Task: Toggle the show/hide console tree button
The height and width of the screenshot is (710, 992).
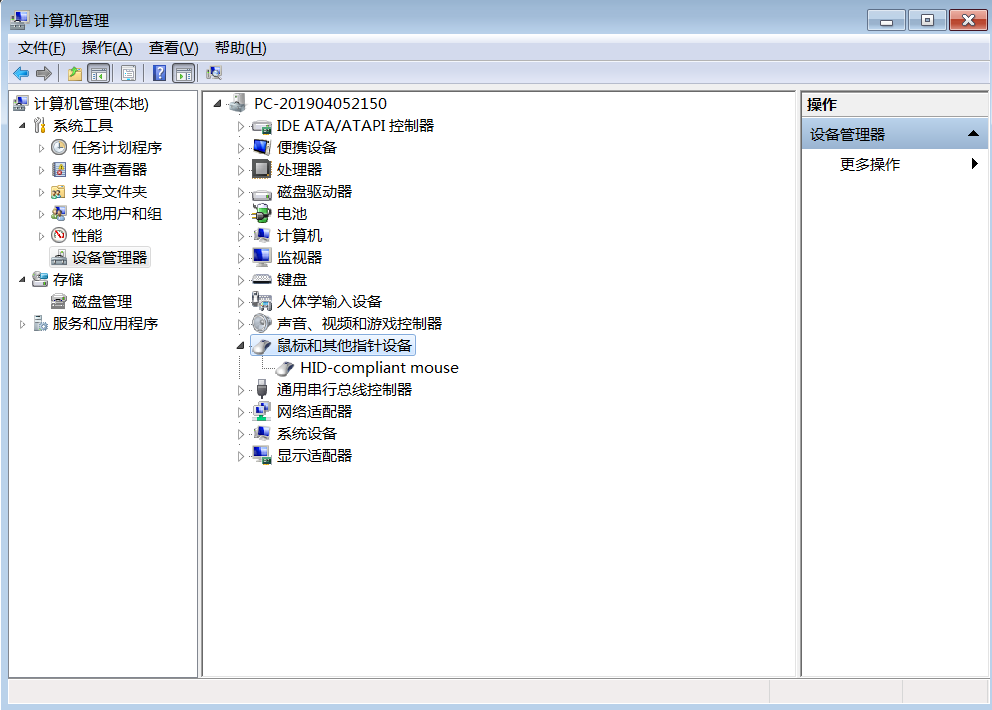Action: coord(98,73)
